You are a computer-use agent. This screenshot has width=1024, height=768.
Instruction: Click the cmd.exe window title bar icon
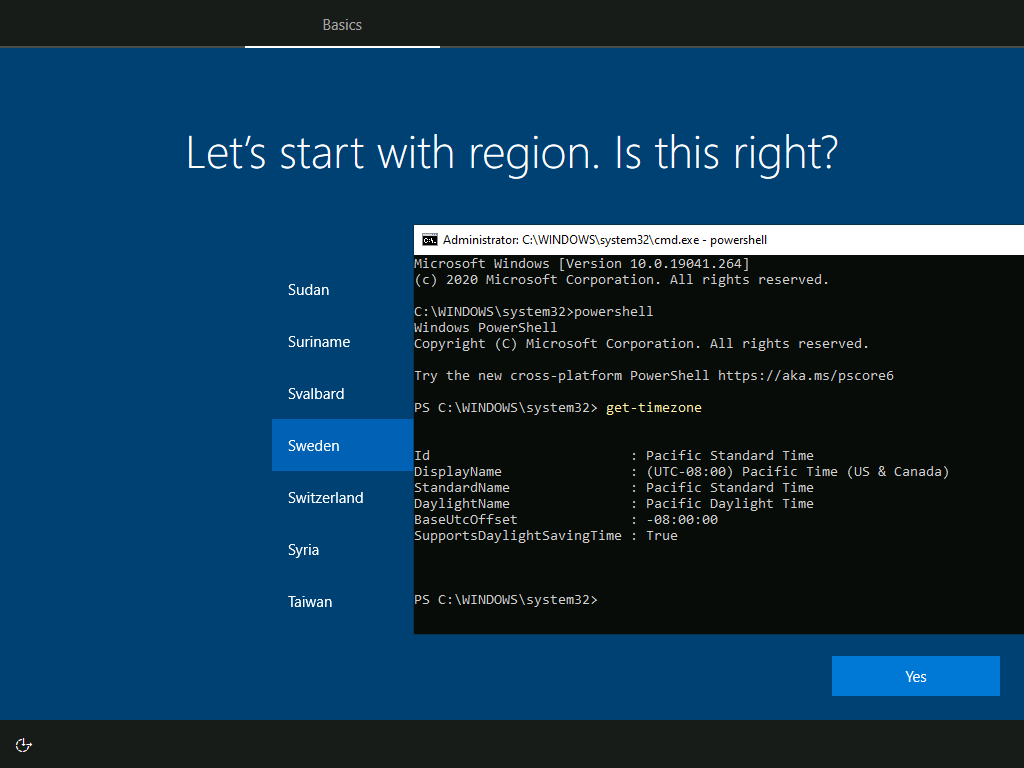(x=429, y=240)
